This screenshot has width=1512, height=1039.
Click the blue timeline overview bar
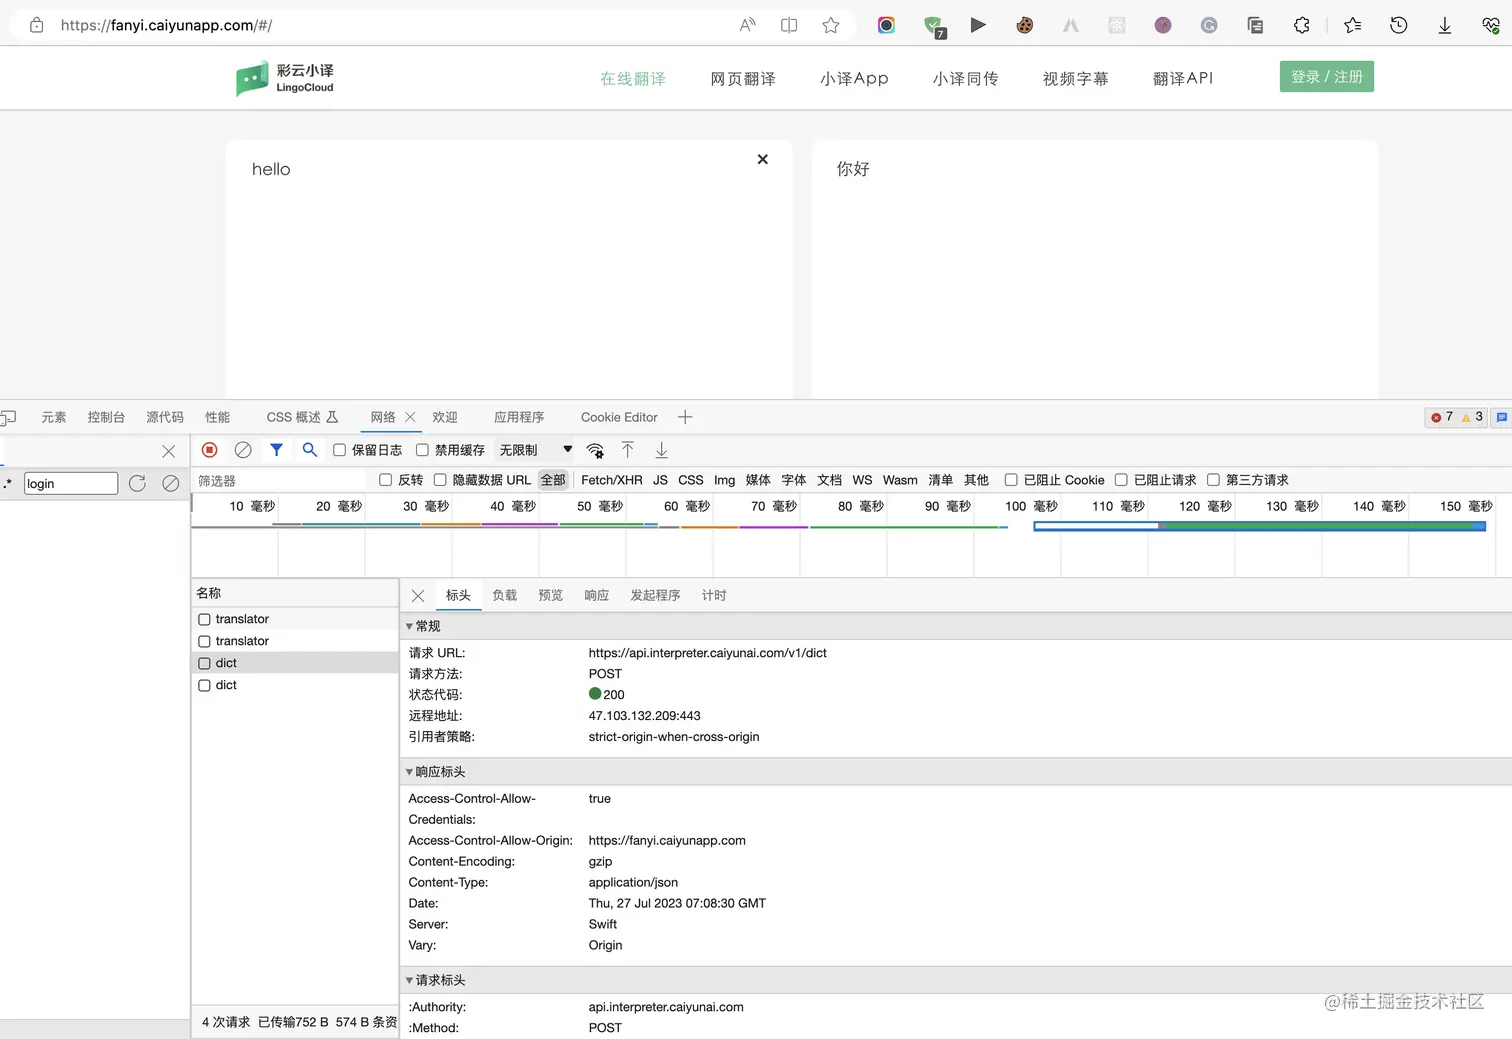pos(1259,526)
